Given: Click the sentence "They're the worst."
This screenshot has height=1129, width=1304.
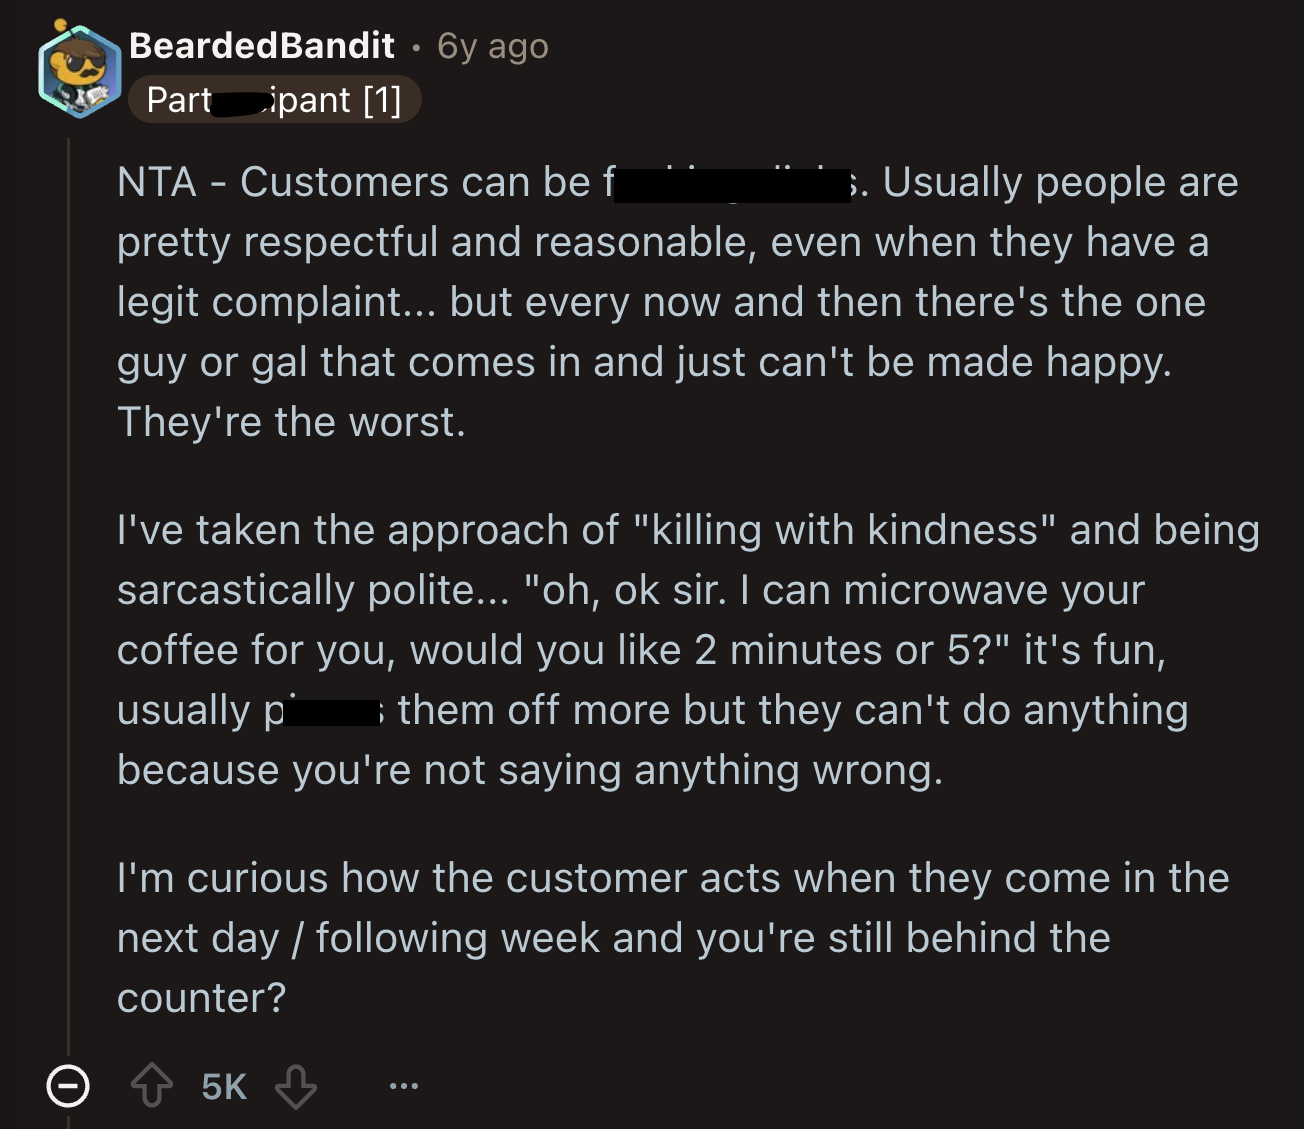Looking at the screenshot, I should (x=291, y=423).
